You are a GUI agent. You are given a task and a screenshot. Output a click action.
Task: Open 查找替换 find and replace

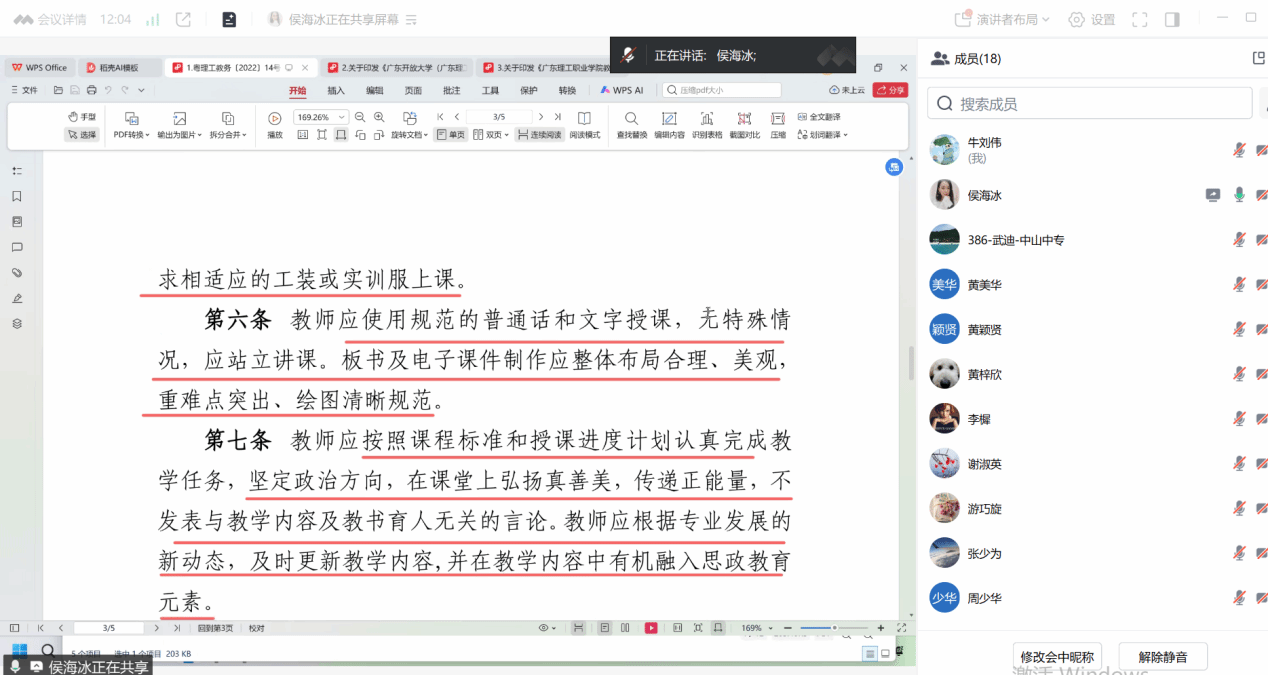pos(631,119)
